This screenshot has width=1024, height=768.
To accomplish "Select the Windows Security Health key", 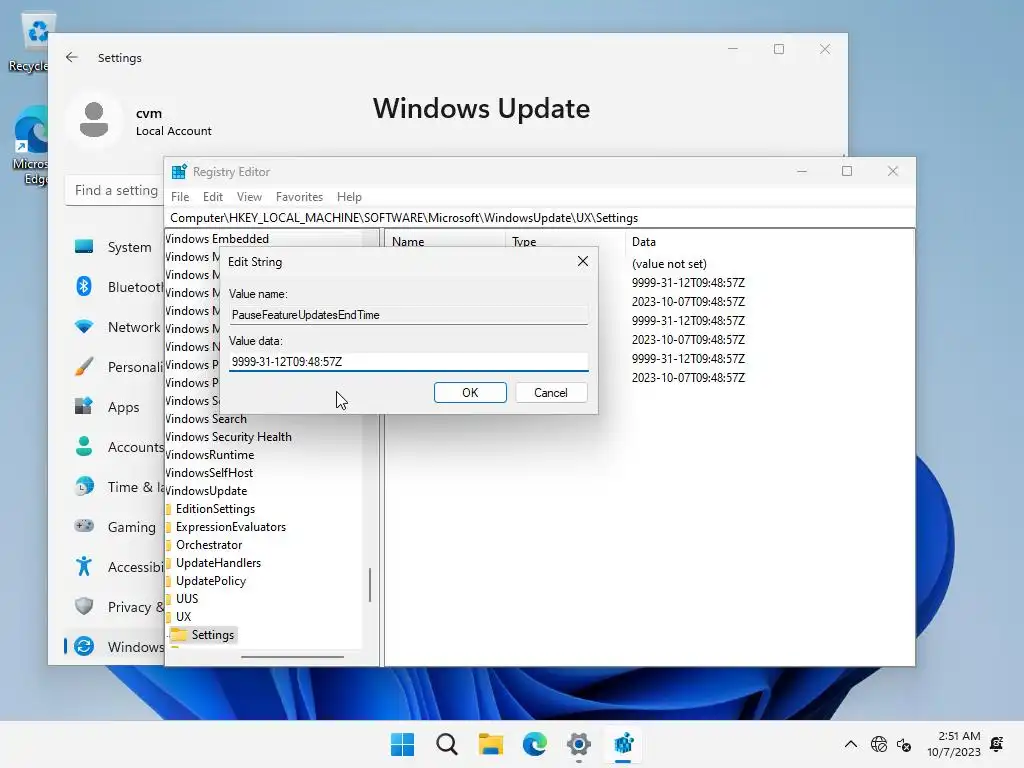I will tap(229, 437).
